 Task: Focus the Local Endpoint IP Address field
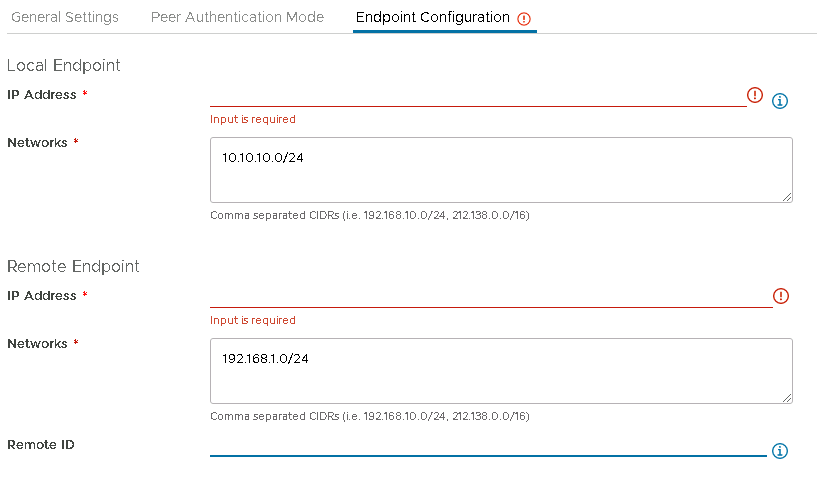click(477, 95)
